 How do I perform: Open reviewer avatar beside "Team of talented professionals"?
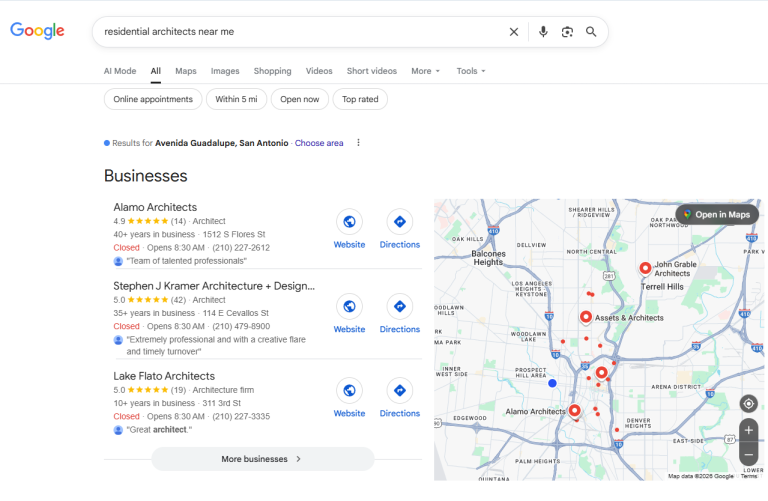tap(118, 261)
